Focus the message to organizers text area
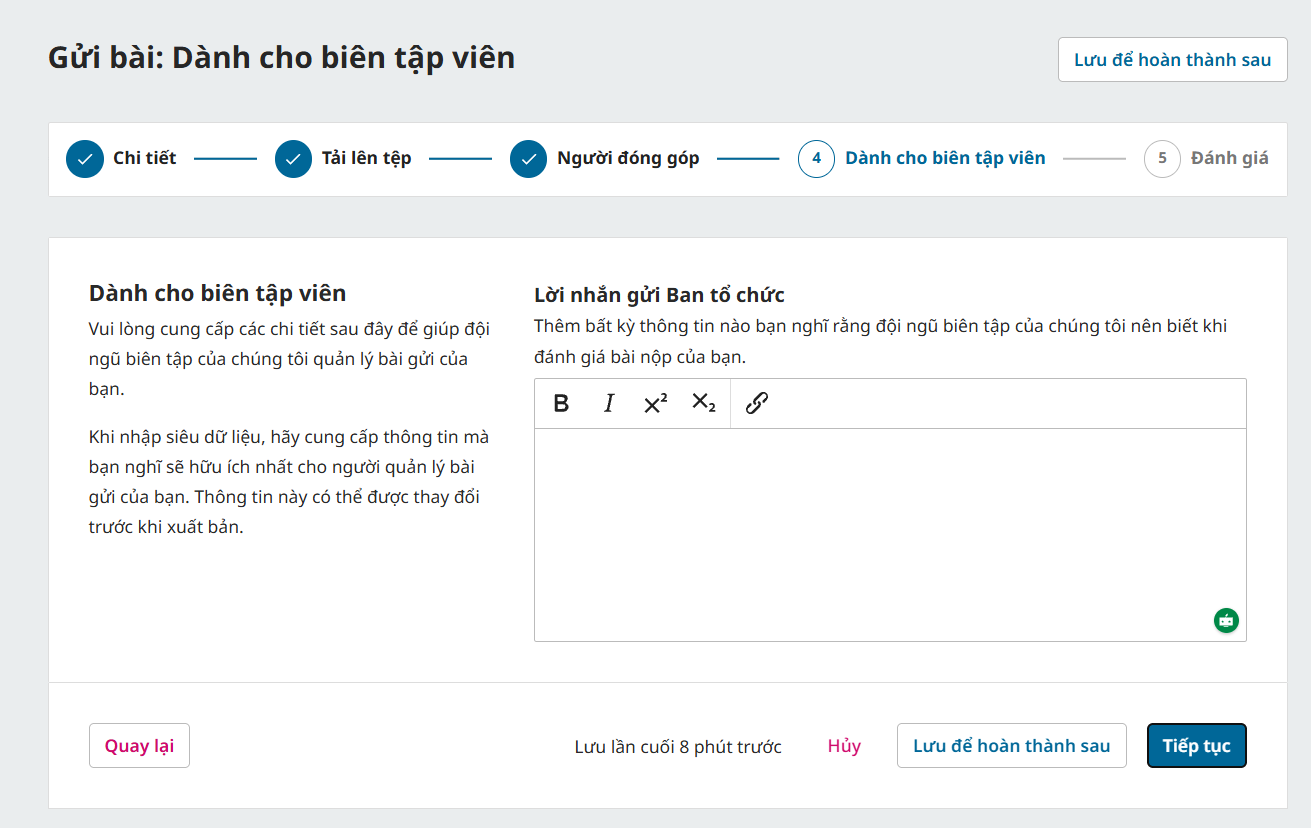1311x828 pixels. (890, 535)
